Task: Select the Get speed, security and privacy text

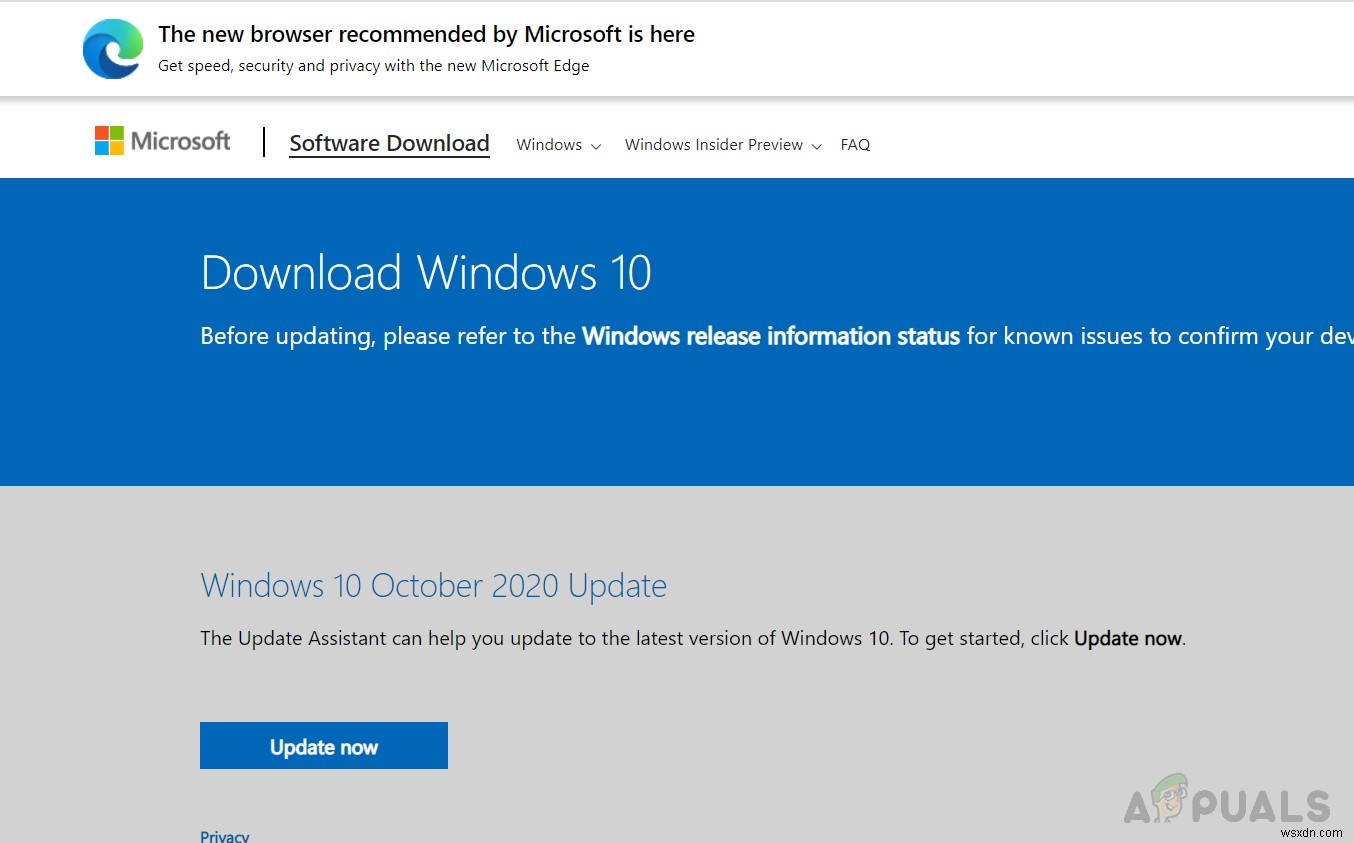Action: [x=373, y=65]
